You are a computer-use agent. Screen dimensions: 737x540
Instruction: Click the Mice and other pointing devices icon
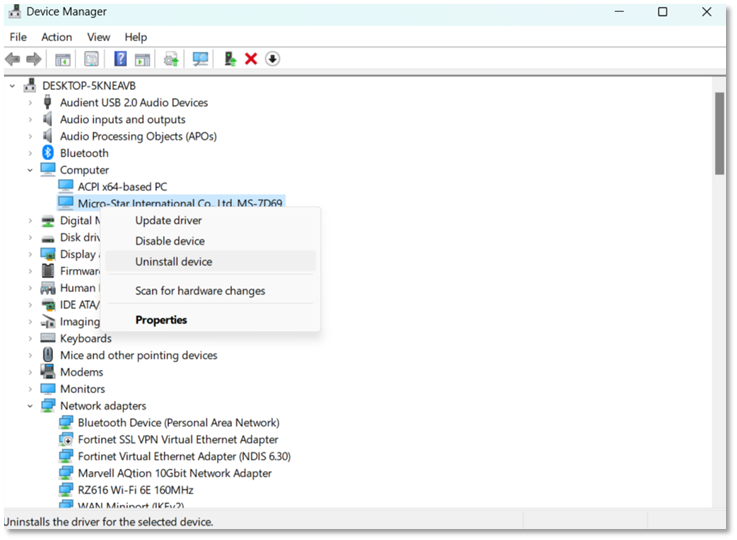pyautogui.click(x=48, y=354)
